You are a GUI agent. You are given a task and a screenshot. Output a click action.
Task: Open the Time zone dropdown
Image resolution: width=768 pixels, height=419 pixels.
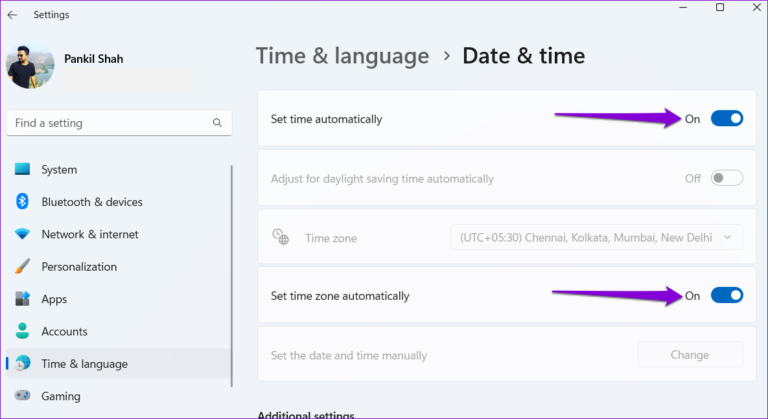click(597, 237)
